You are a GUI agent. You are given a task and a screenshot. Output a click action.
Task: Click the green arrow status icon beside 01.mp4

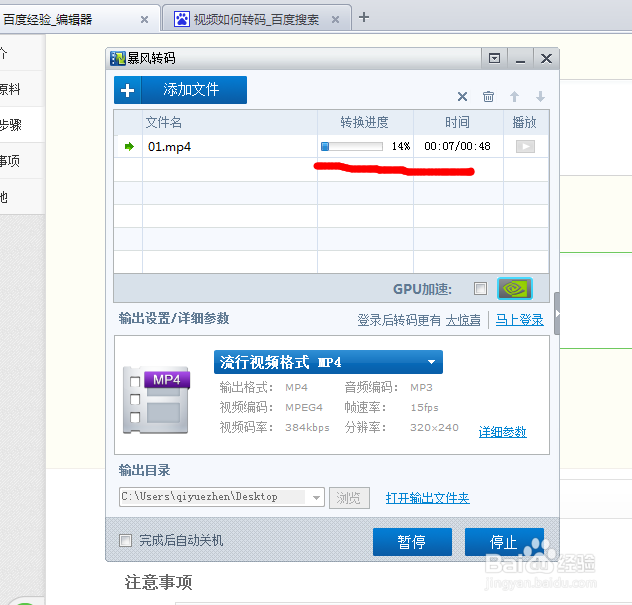coord(129,146)
